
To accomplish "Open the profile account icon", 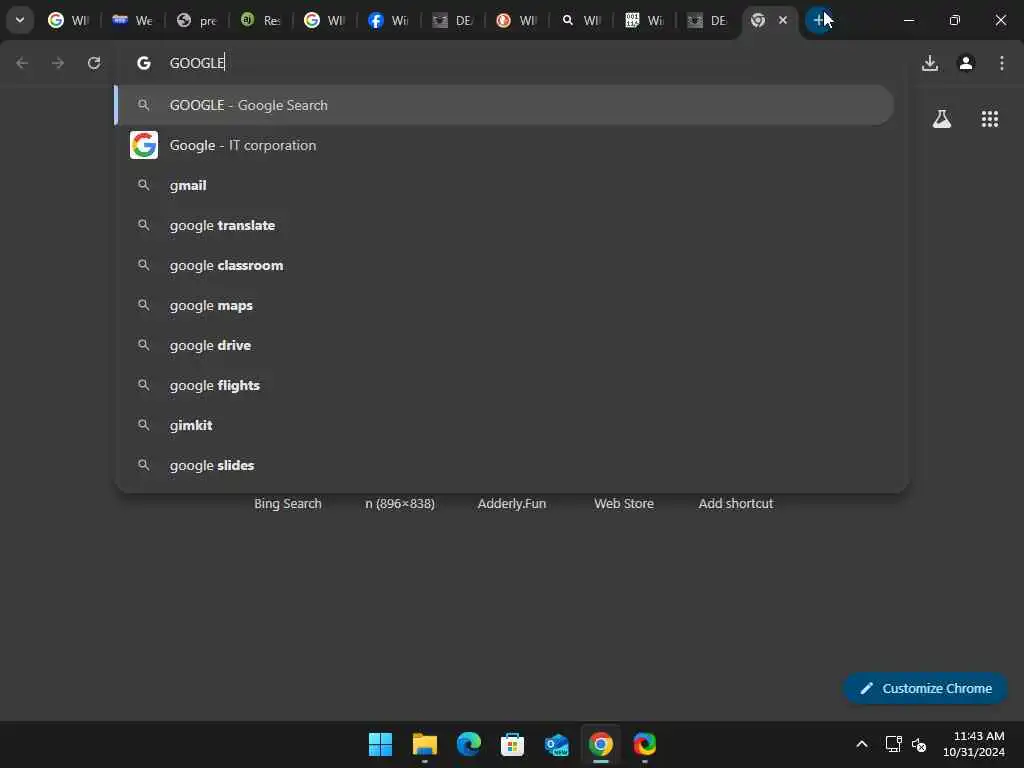I will click(x=966, y=63).
